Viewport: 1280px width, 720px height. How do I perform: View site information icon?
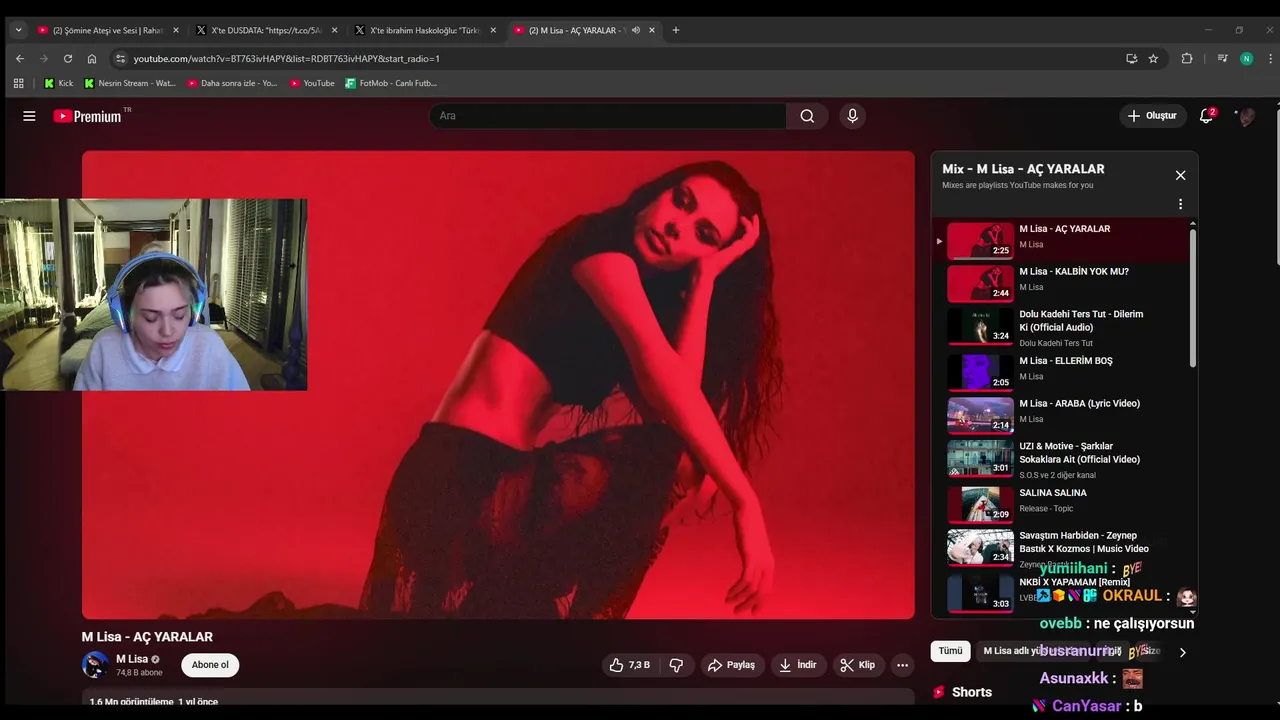coord(120,59)
